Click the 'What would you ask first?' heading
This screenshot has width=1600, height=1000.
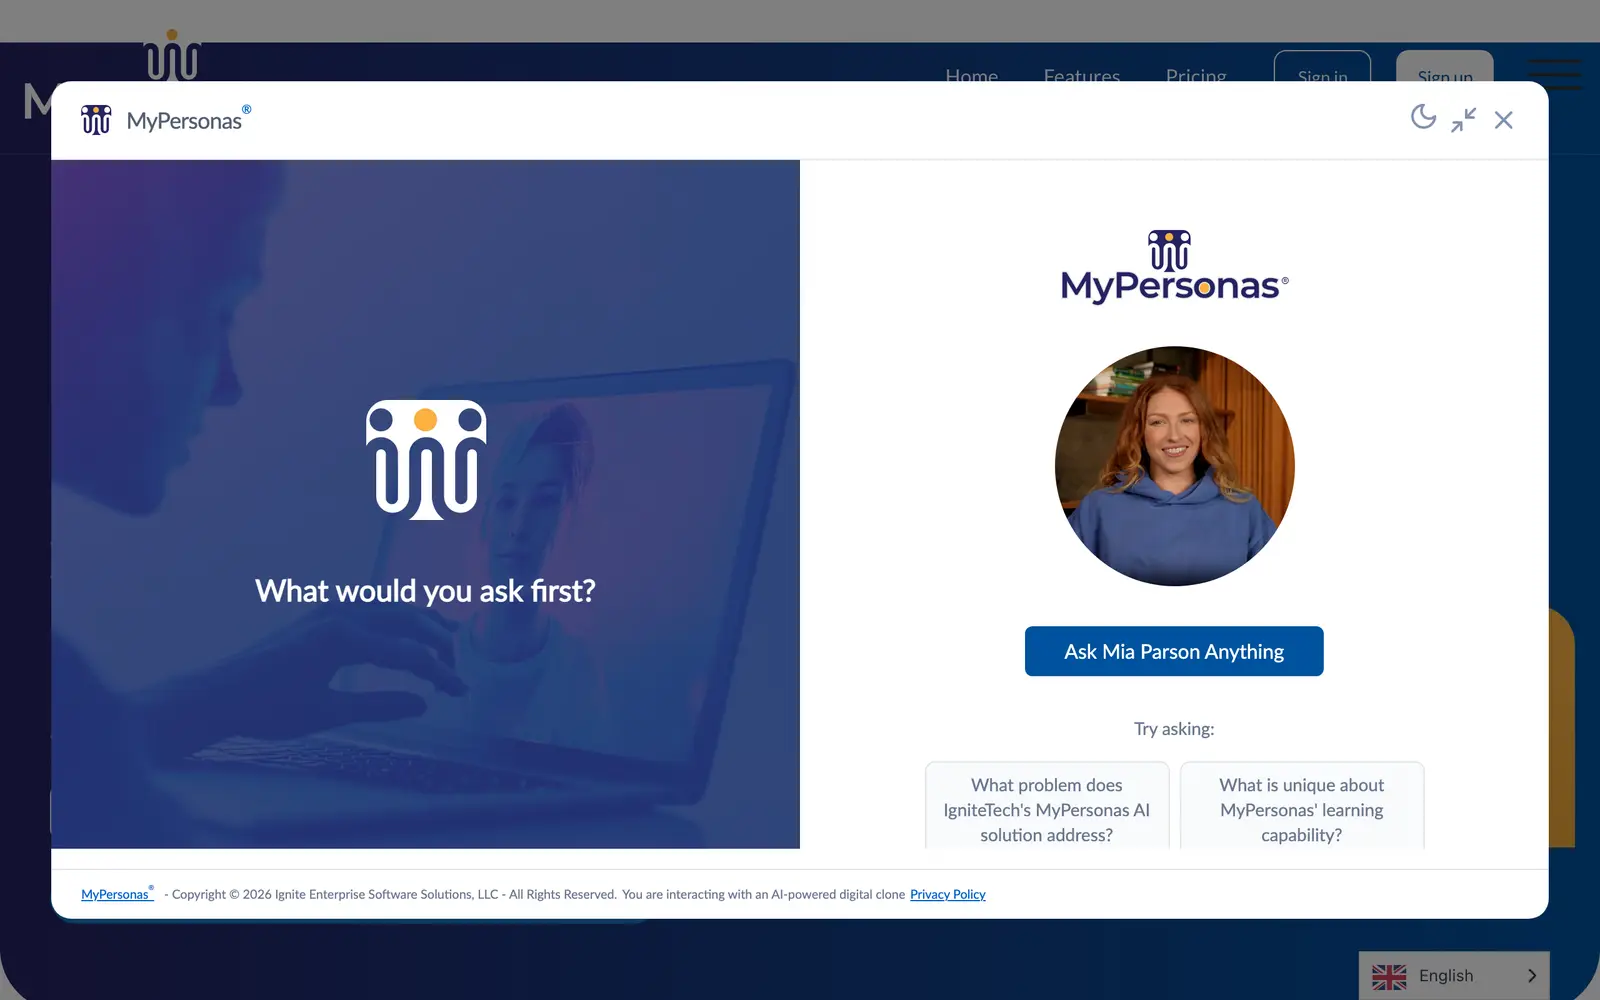pos(425,591)
